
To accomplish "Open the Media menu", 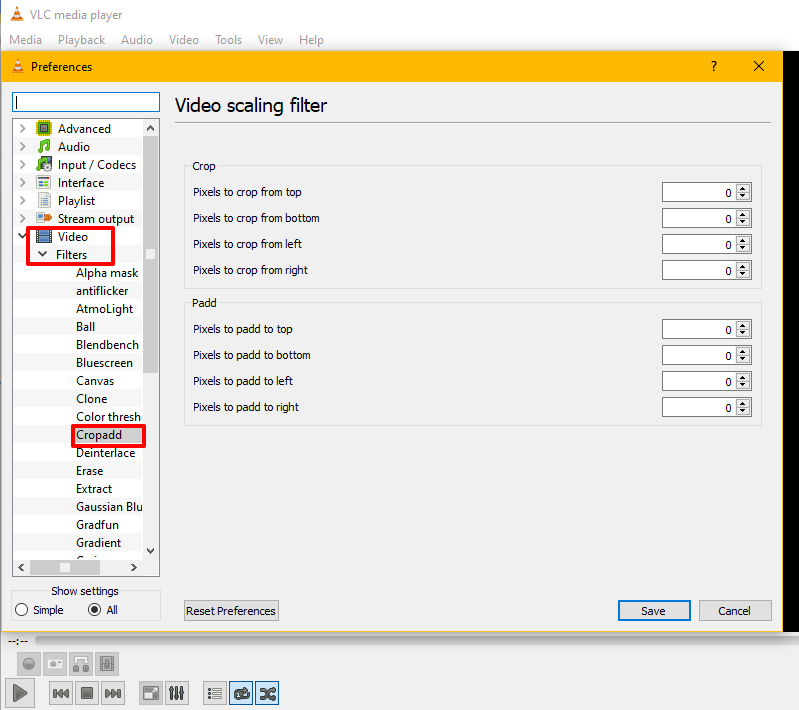I will [25, 40].
